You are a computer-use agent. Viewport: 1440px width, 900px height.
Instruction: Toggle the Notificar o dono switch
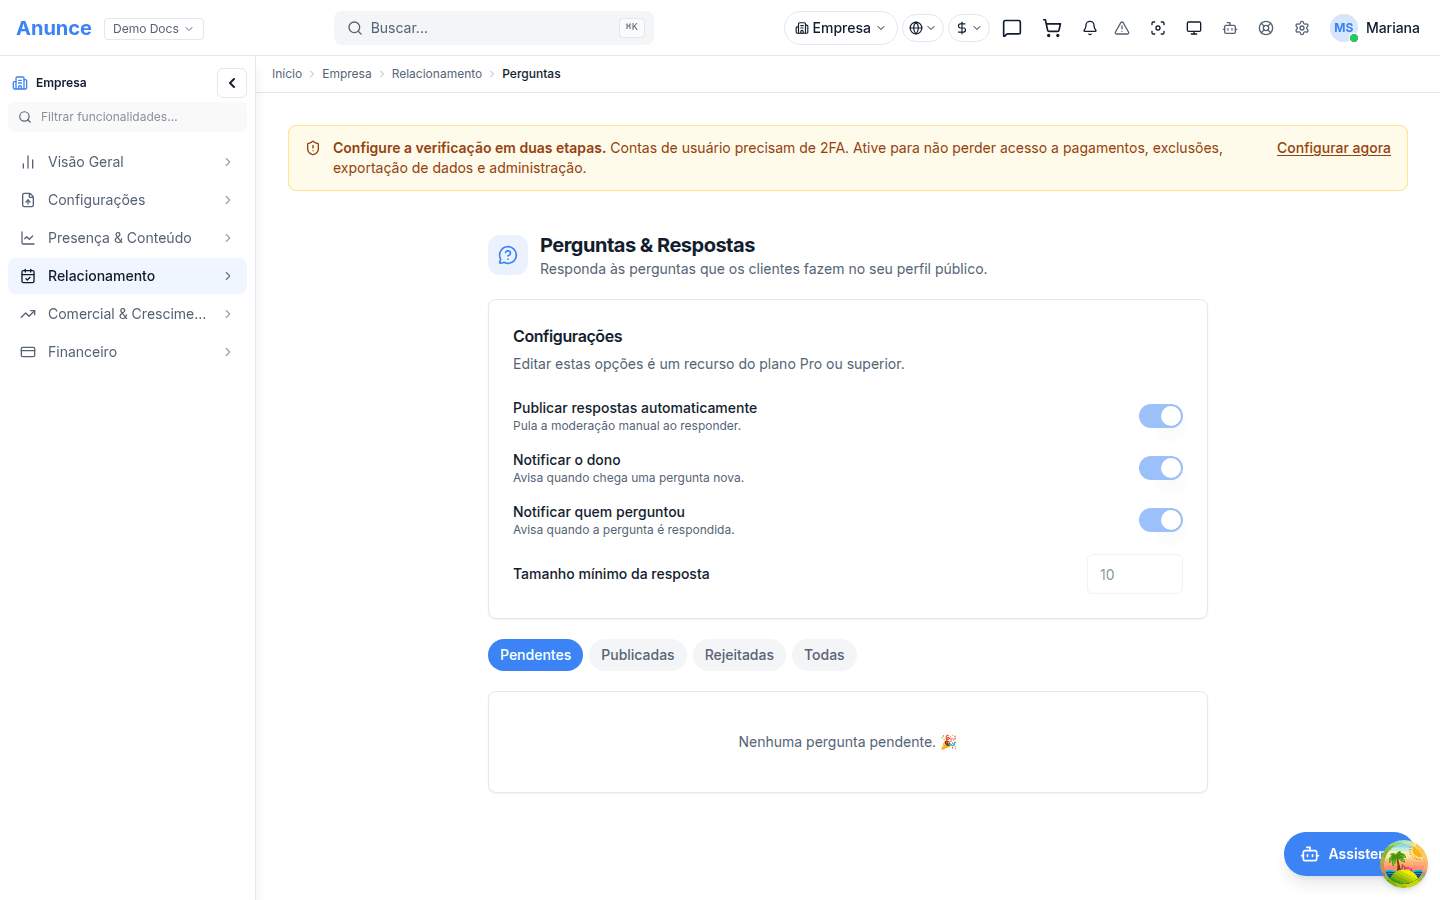[1161, 468]
